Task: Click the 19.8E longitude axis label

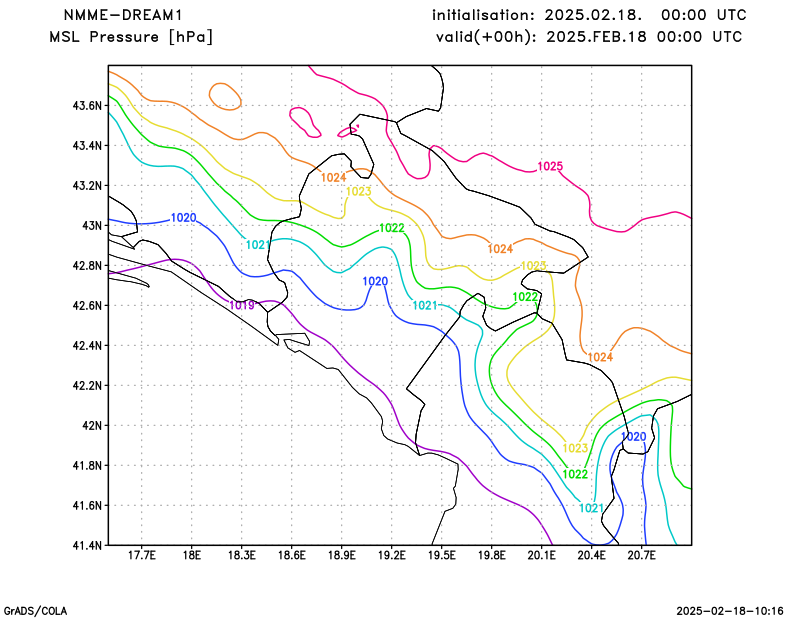Action: point(492,555)
